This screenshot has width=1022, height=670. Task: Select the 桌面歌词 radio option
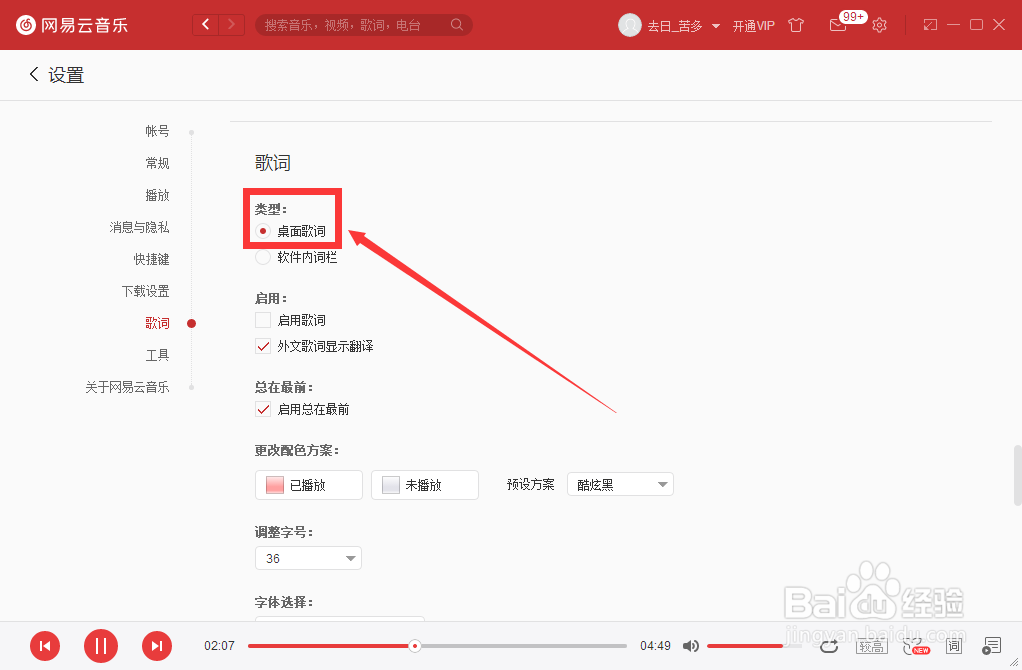(263, 233)
